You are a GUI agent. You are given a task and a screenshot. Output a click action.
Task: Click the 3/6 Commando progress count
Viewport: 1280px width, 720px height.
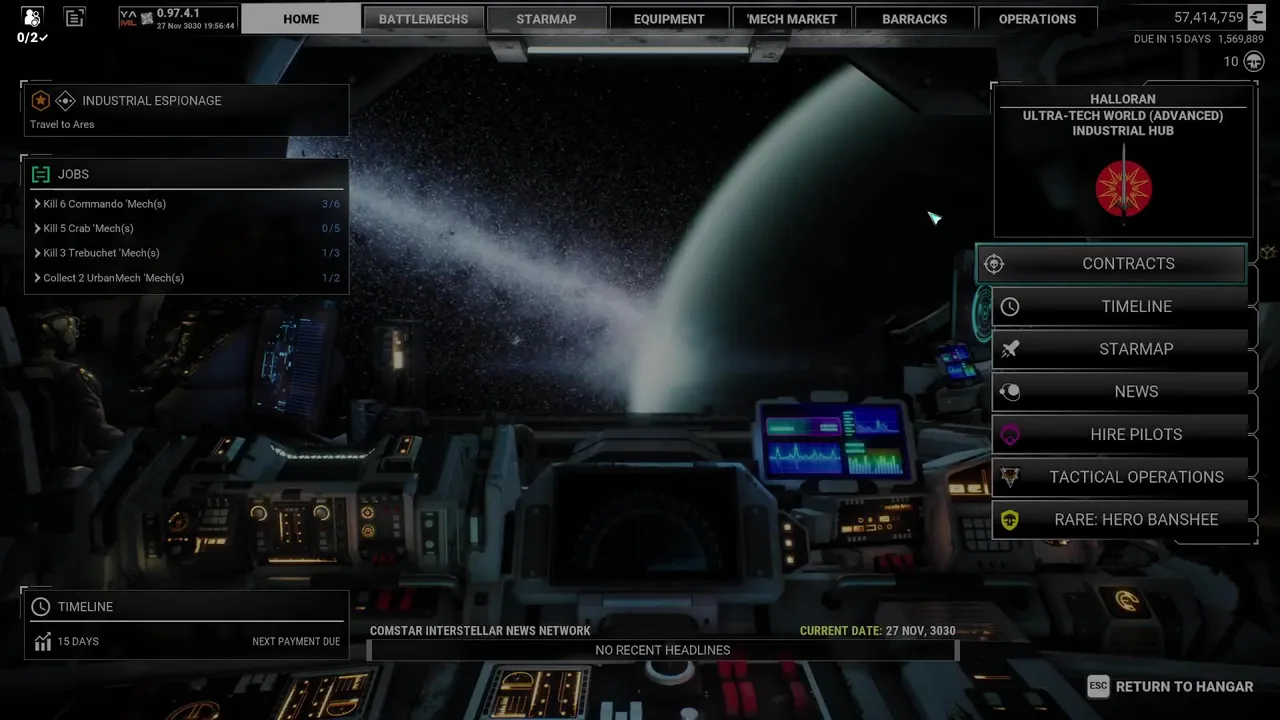[x=330, y=204]
